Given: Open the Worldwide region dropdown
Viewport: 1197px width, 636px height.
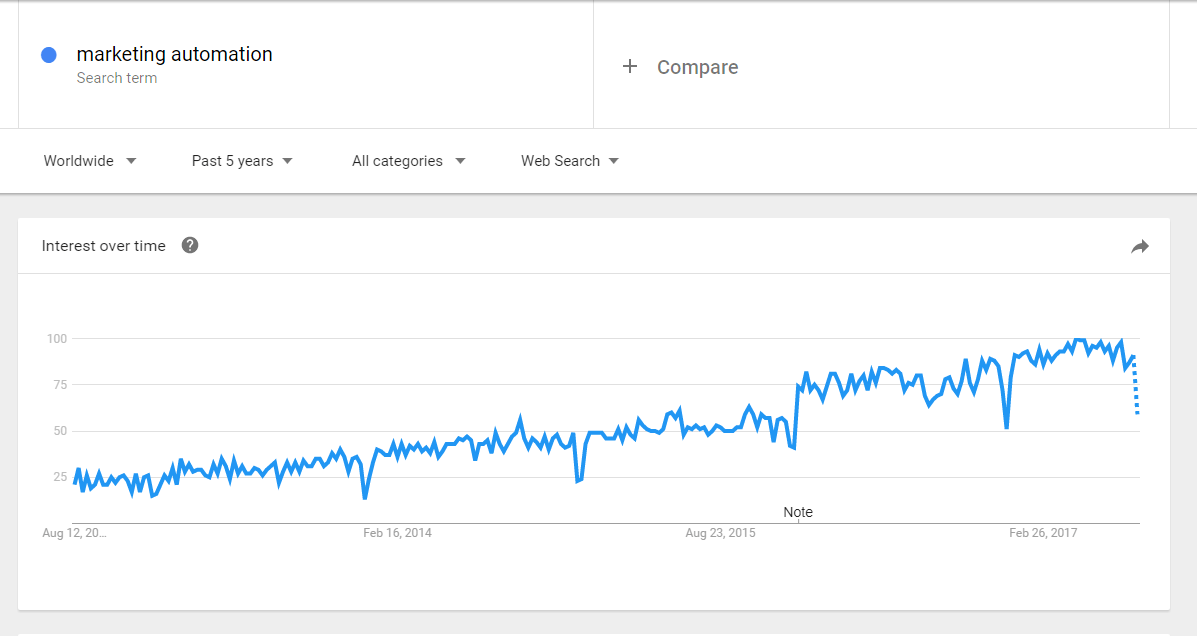Looking at the screenshot, I should pyautogui.click(x=90, y=161).
